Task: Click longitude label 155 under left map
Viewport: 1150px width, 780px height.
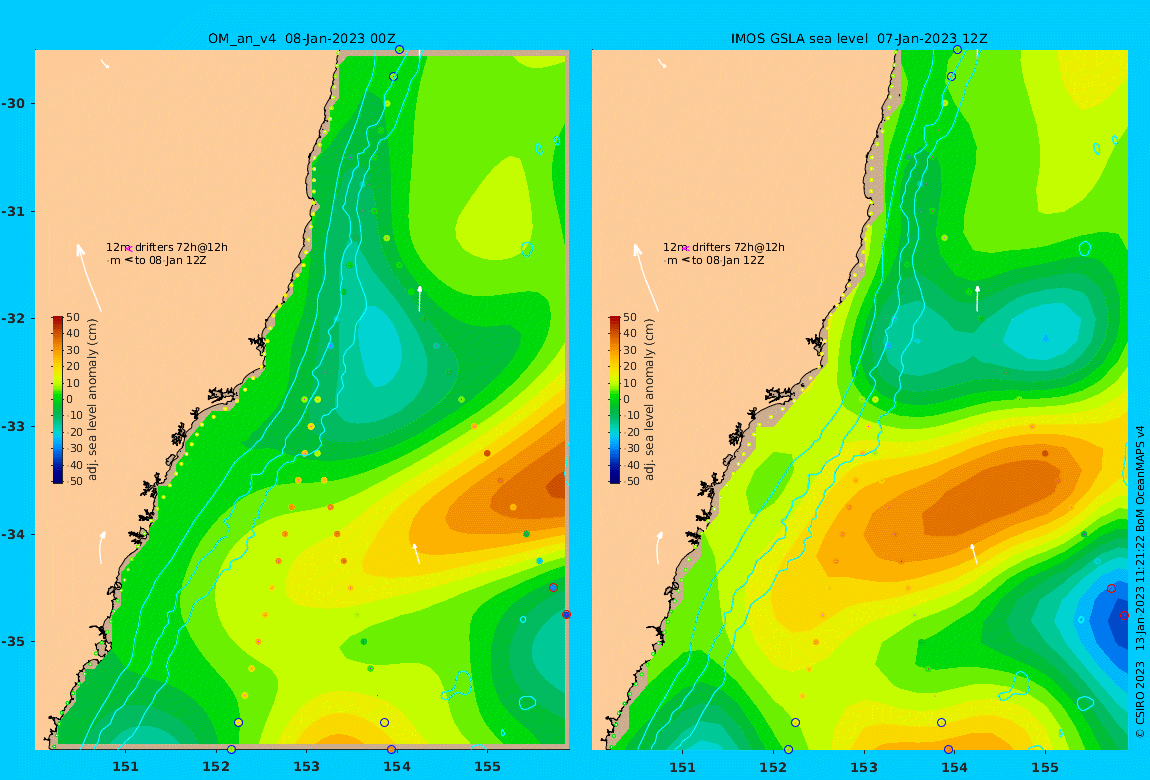Action: point(487,767)
